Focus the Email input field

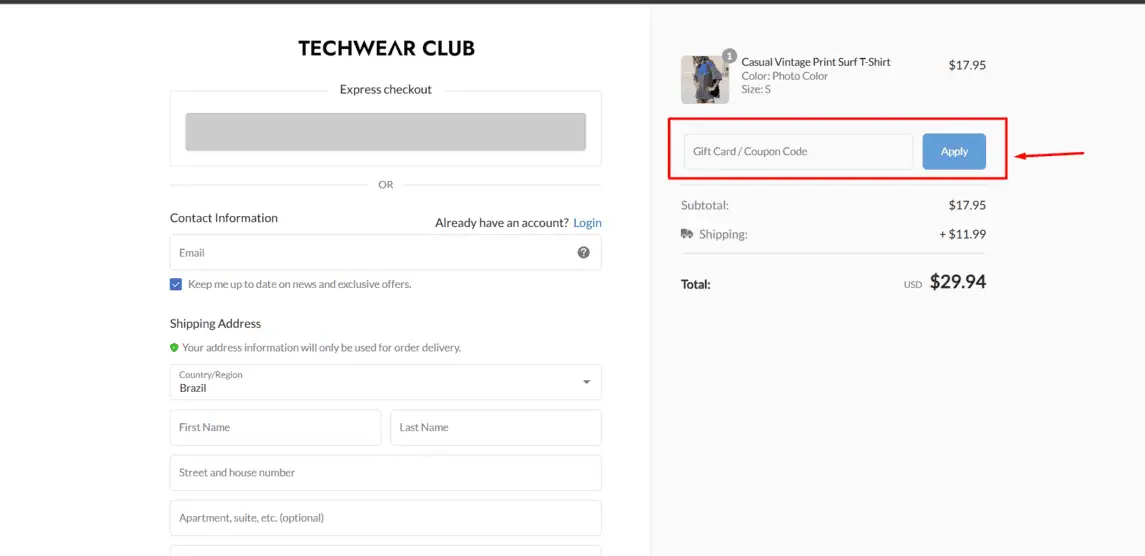tap(386, 253)
